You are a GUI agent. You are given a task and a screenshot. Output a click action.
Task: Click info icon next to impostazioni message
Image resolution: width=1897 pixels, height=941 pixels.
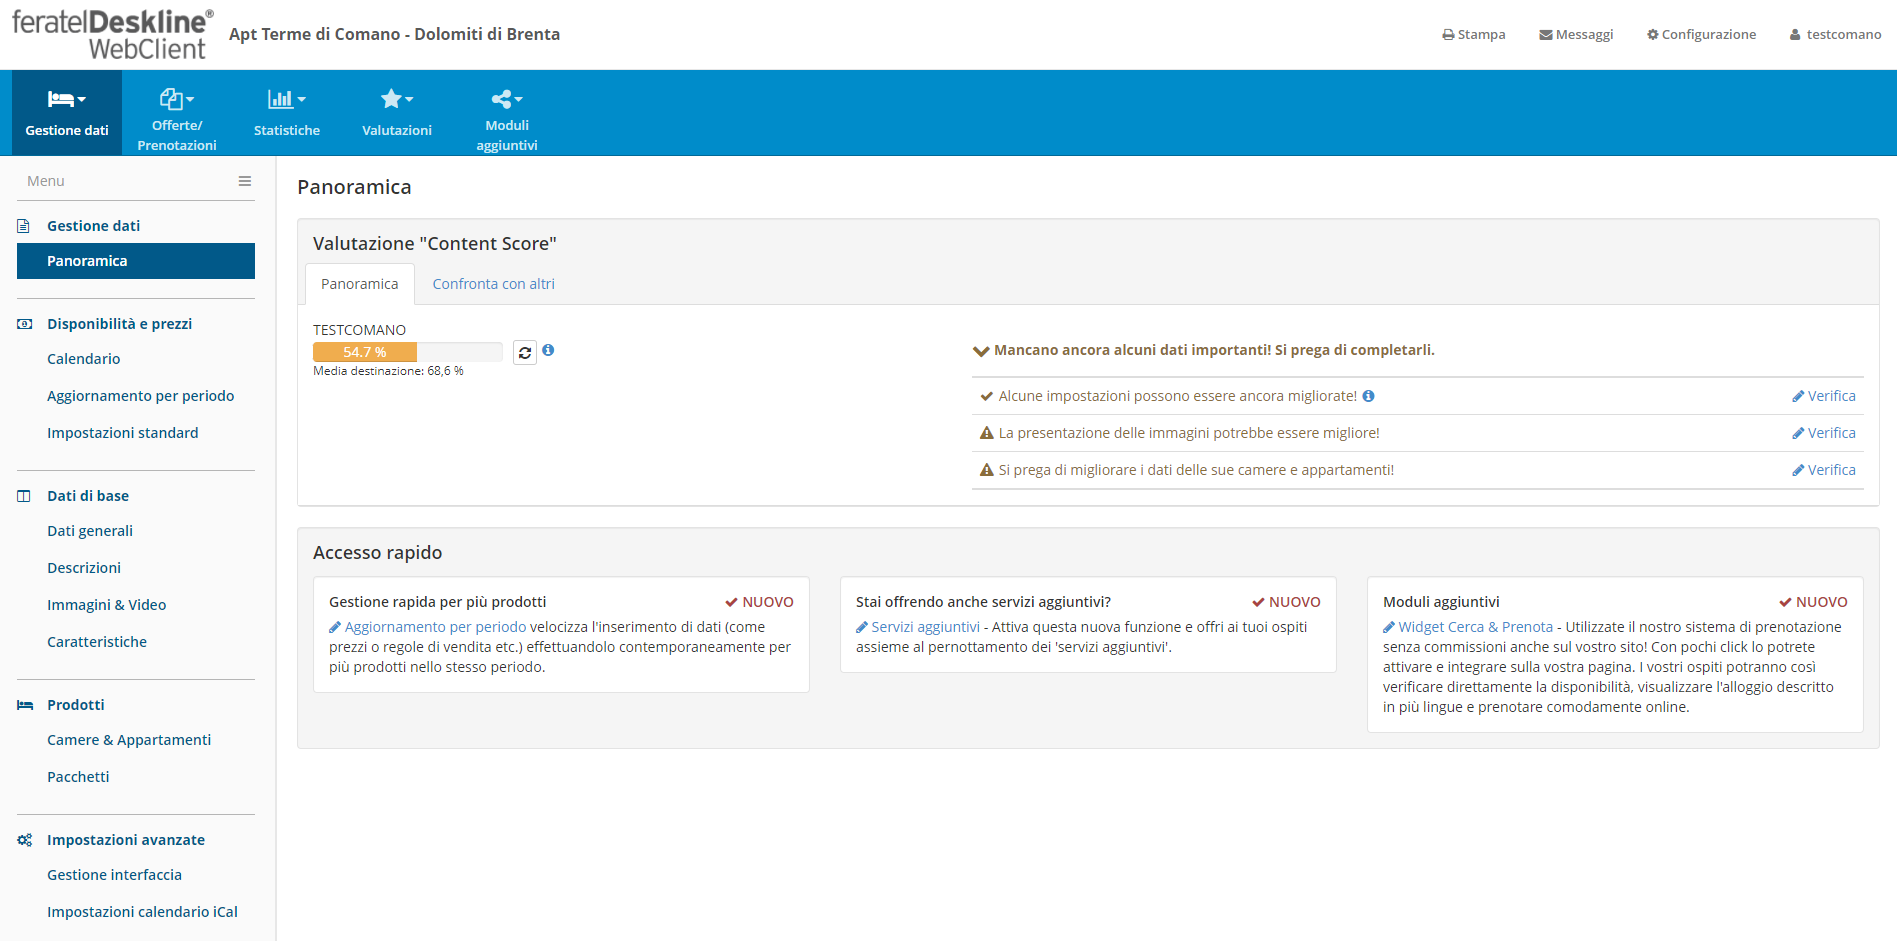[1368, 396]
